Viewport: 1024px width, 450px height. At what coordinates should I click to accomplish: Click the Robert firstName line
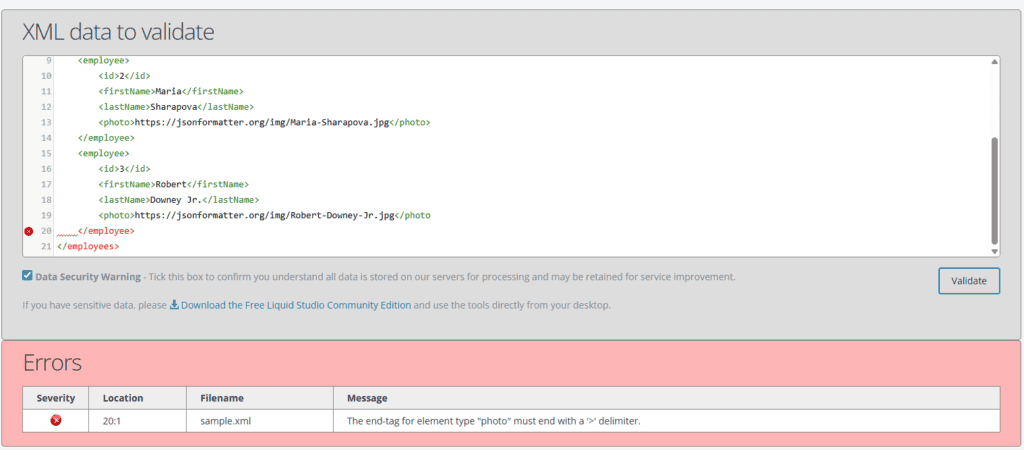click(174, 184)
